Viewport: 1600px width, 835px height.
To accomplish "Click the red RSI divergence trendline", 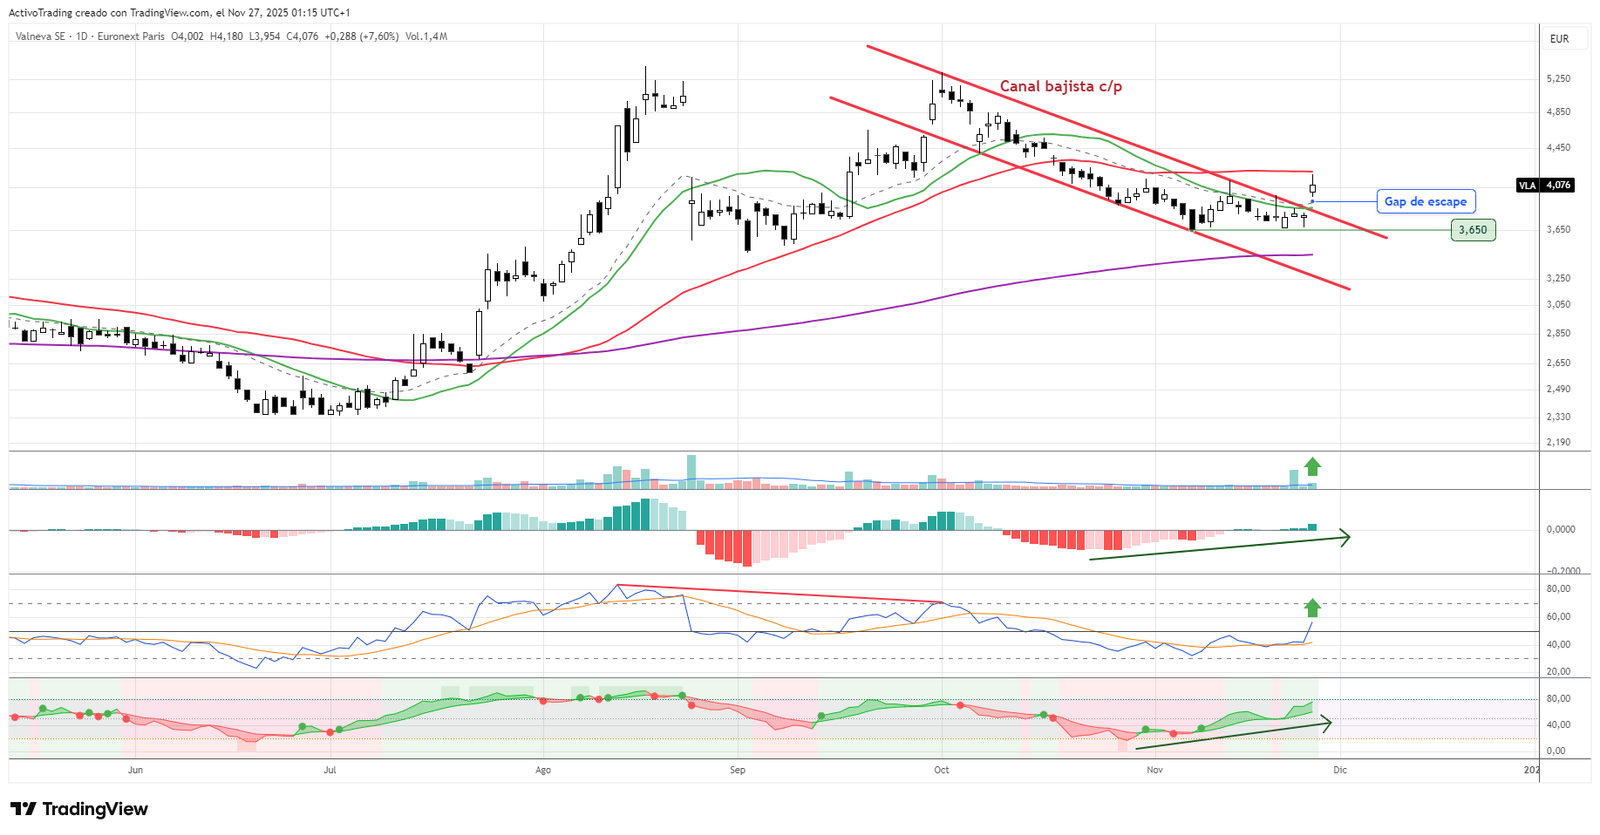I will tap(780, 593).
